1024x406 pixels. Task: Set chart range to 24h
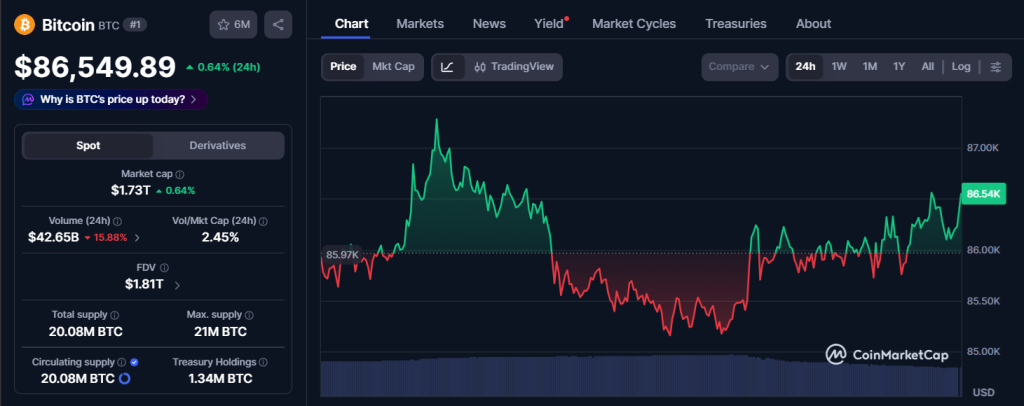pos(805,67)
